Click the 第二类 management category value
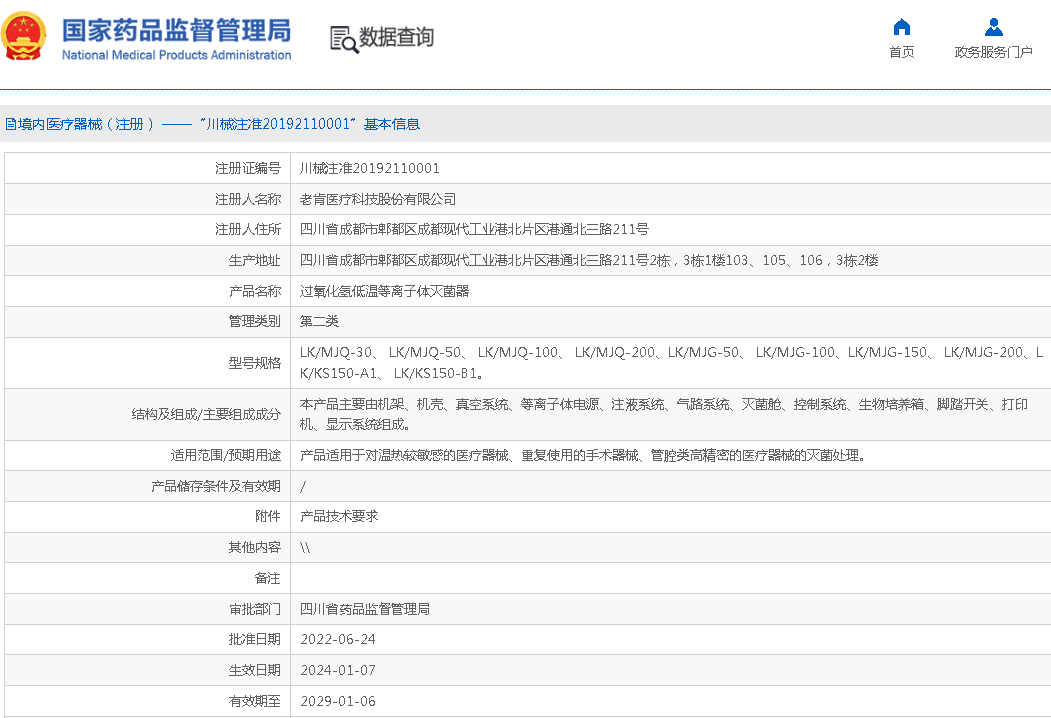This screenshot has height=718, width=1051. coord(320,322)
